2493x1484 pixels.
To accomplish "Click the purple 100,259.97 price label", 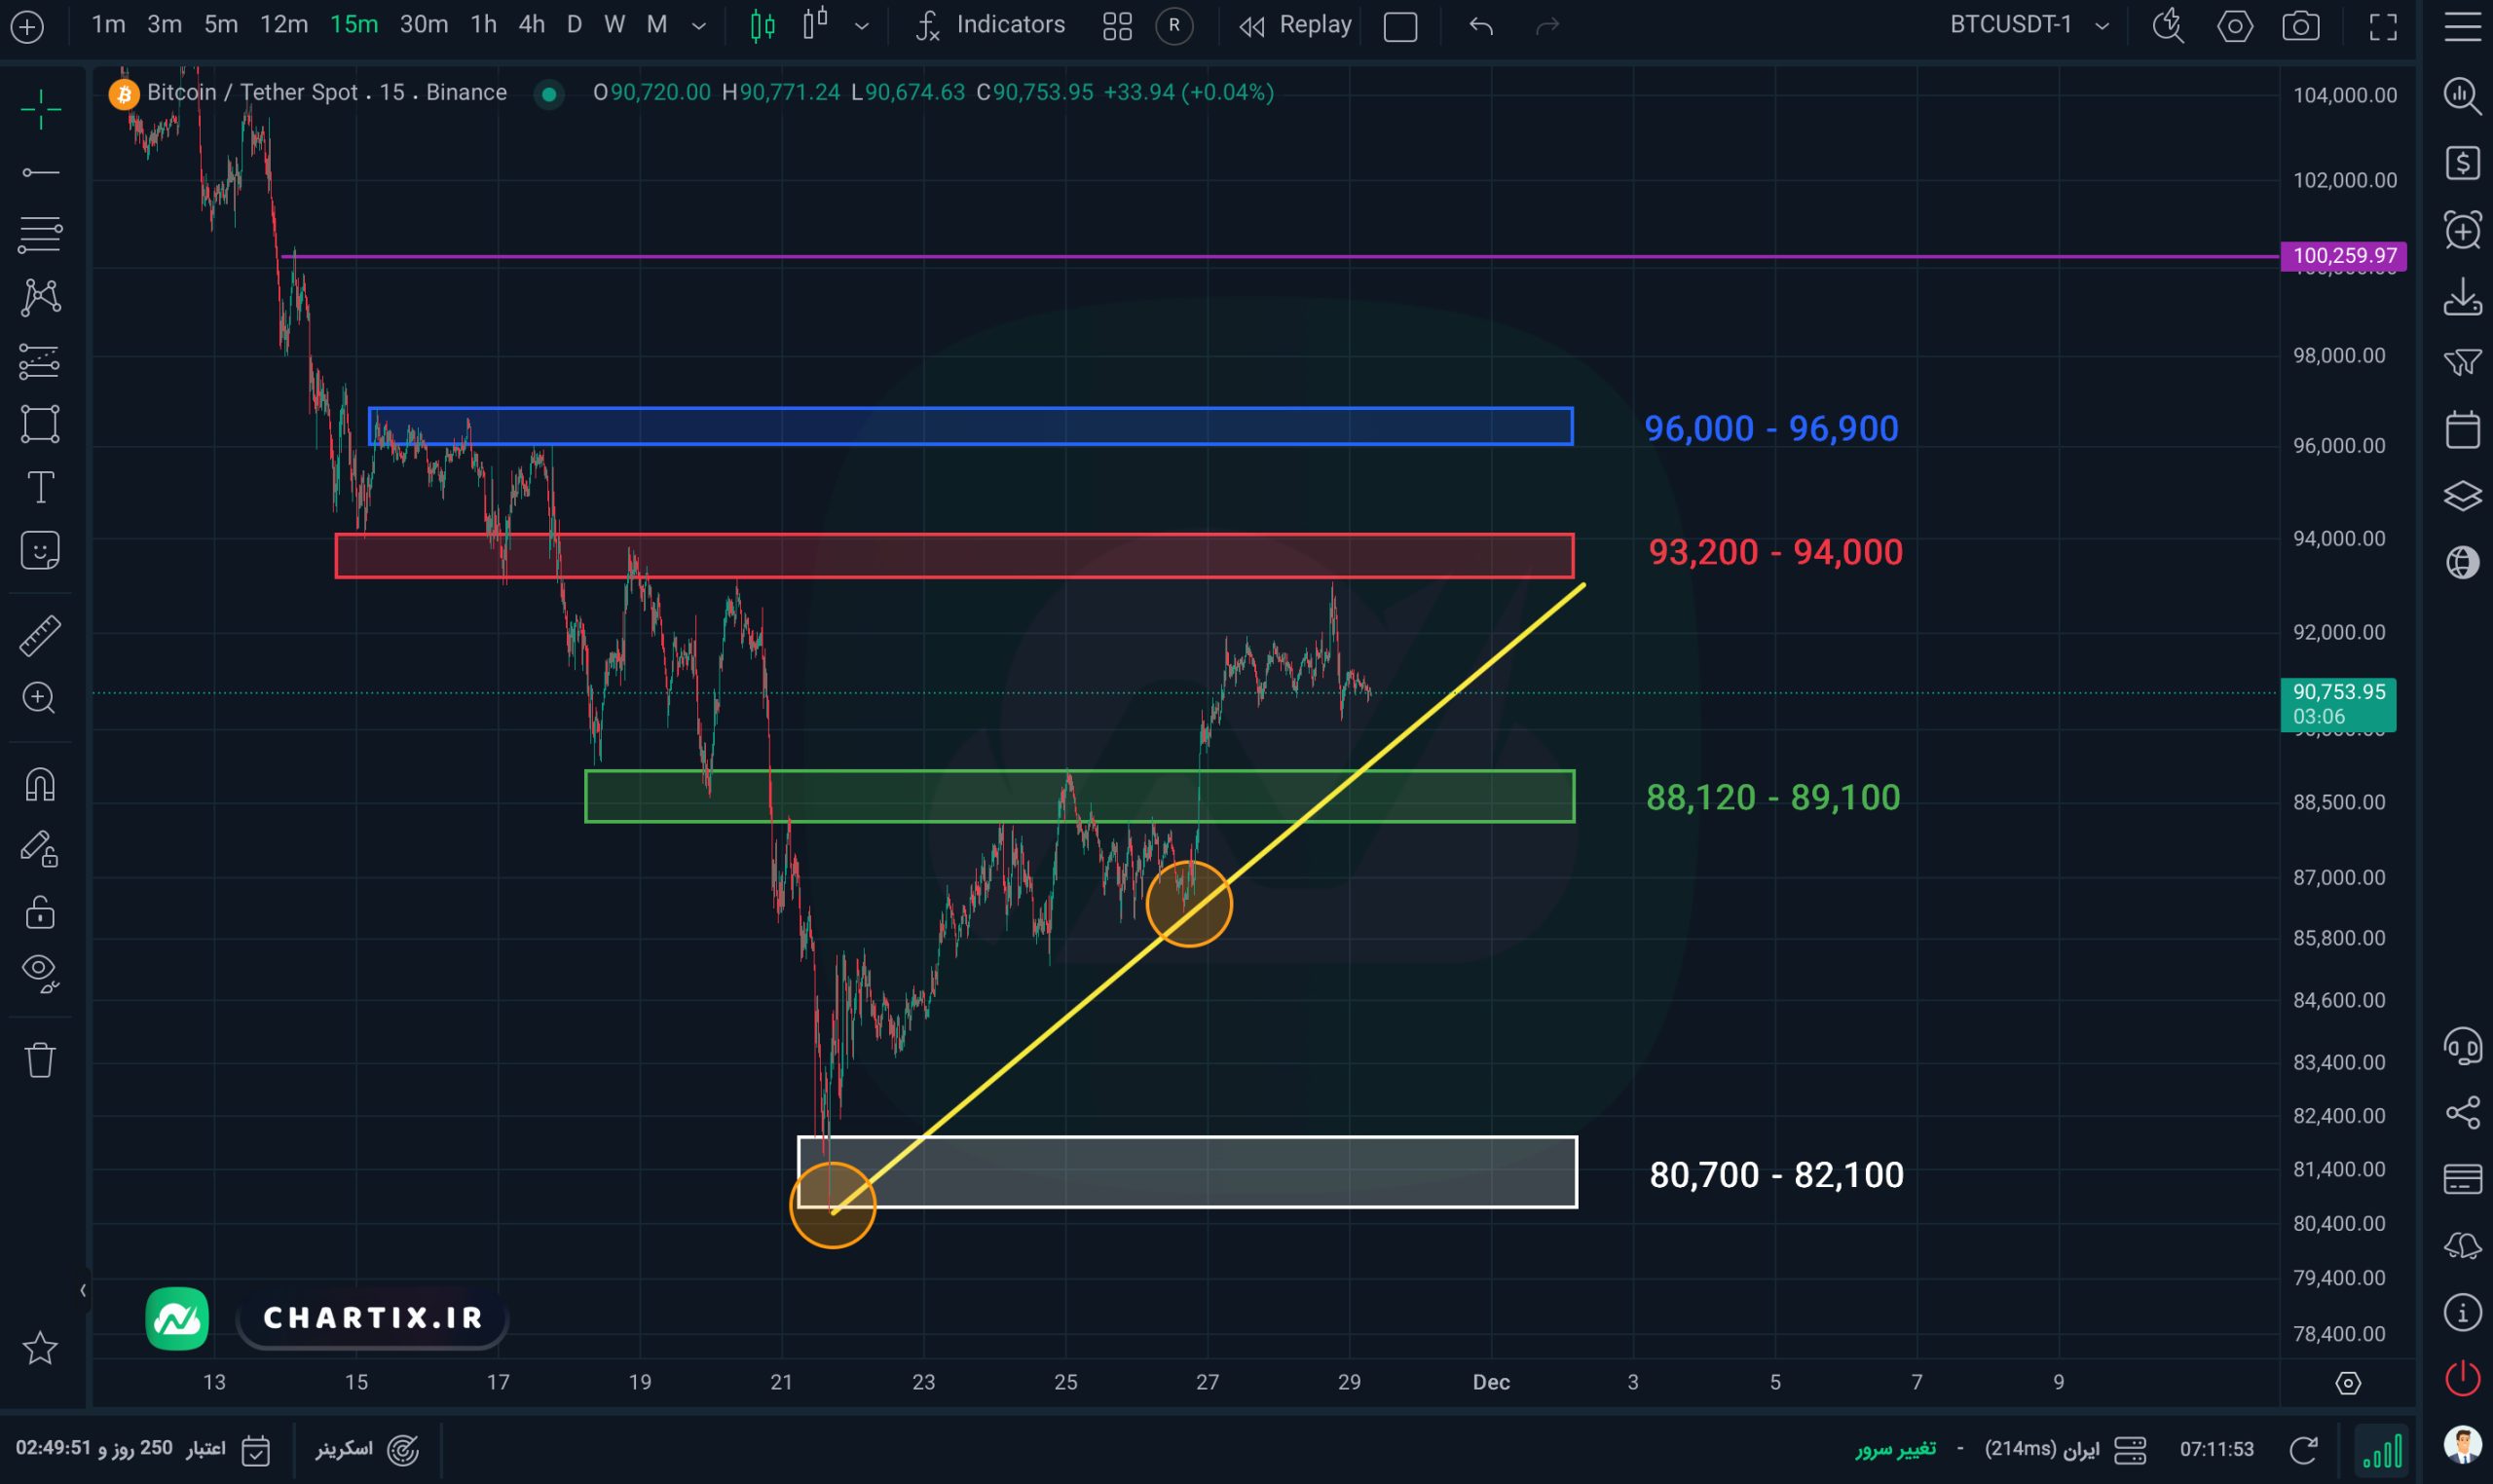I will click(2343, 256).
